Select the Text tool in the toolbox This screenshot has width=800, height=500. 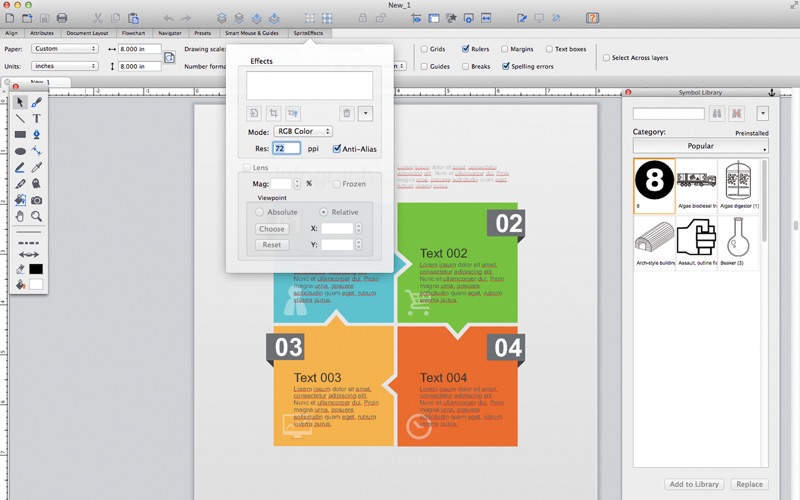[x=37, y=118]
